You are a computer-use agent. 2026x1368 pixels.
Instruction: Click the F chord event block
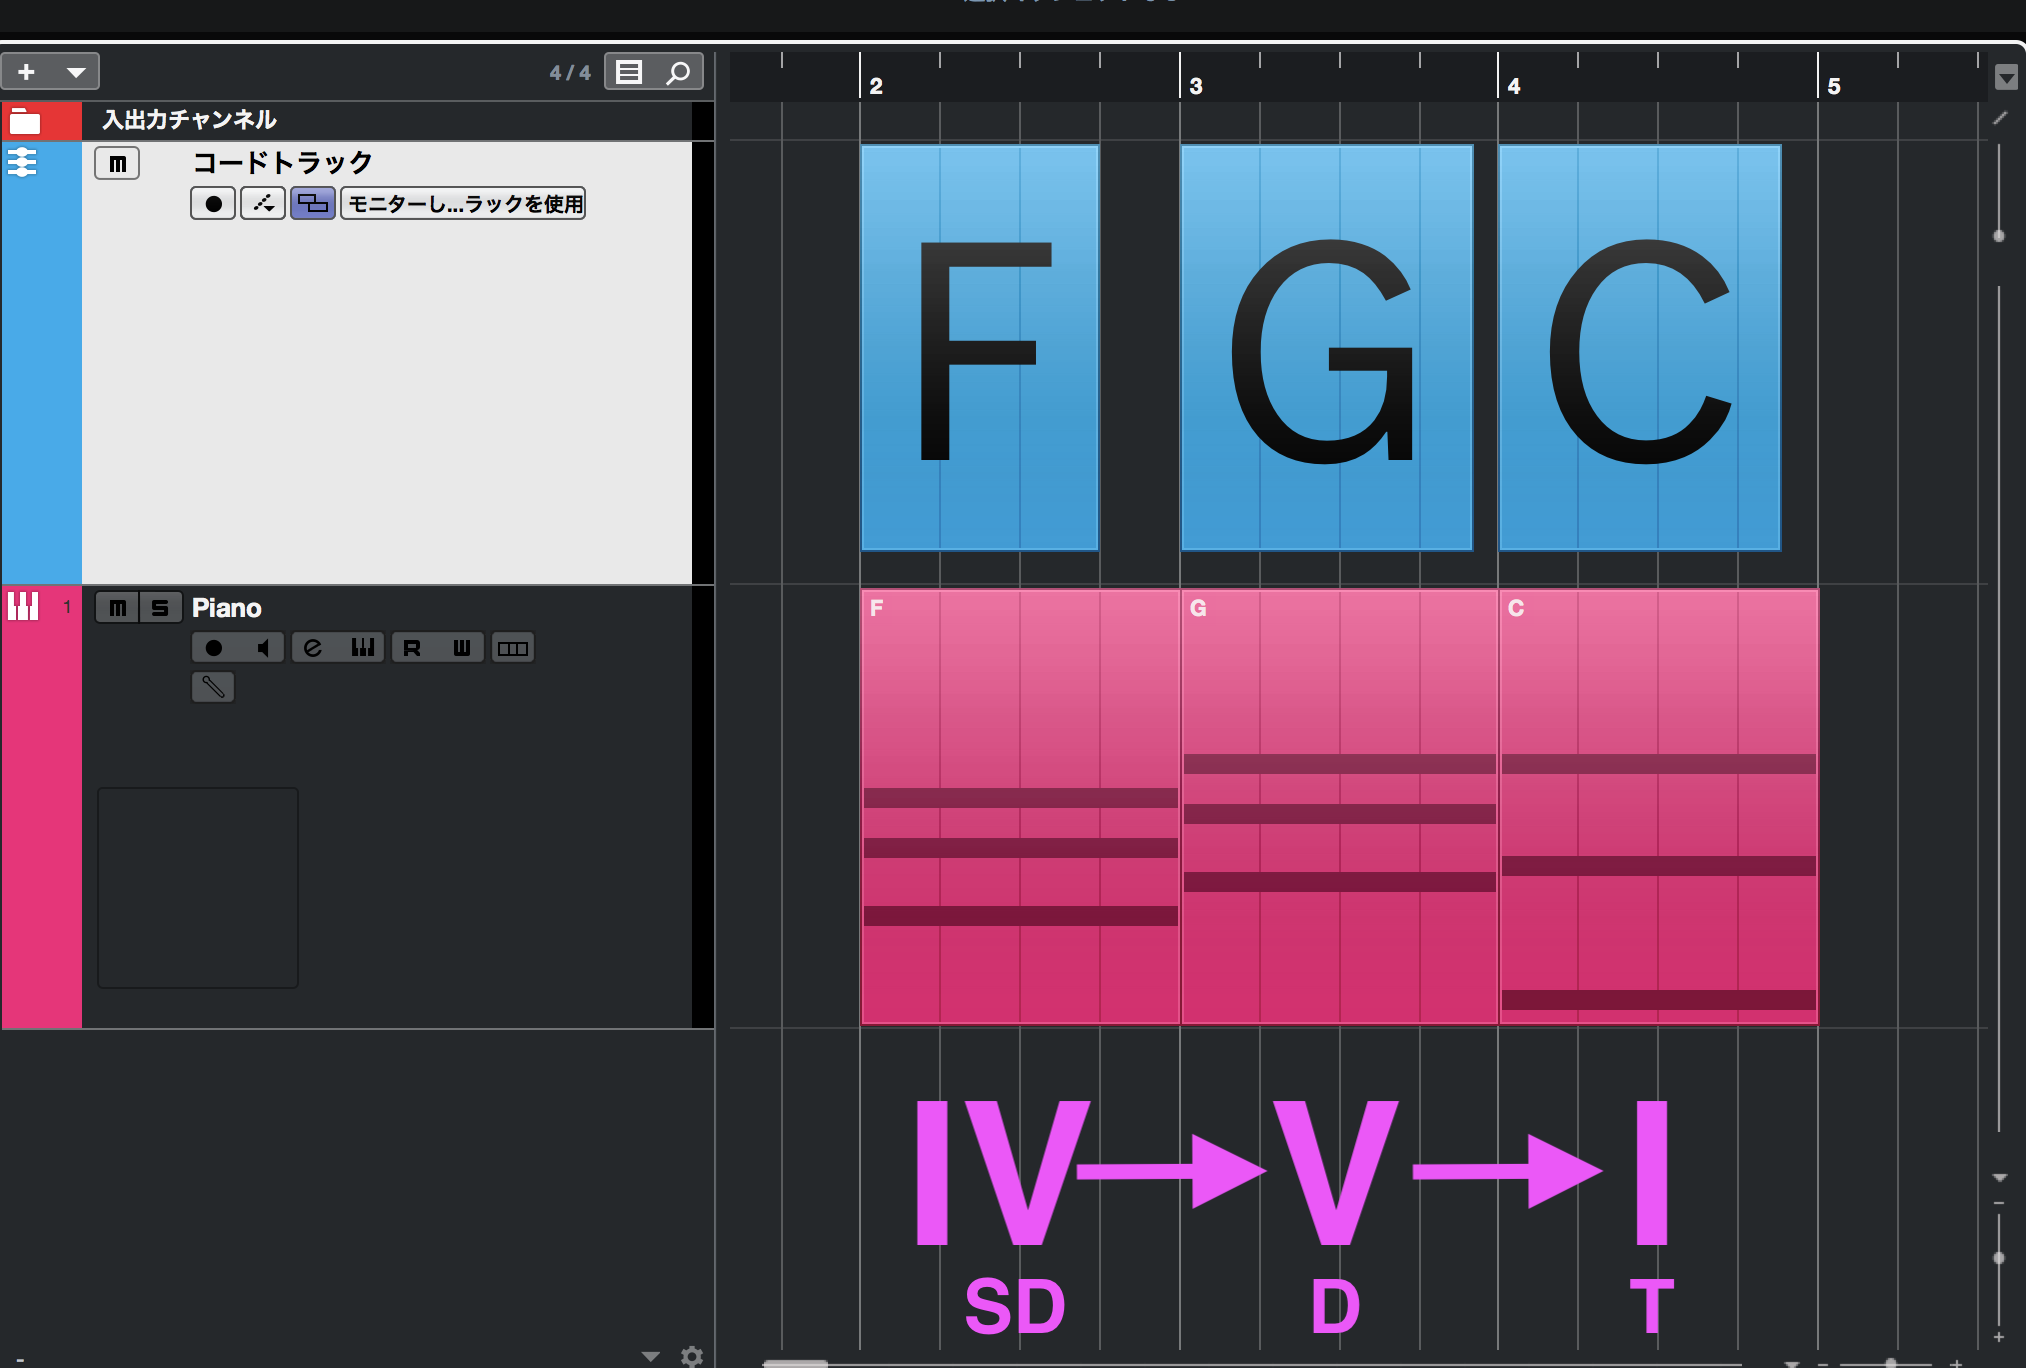[979, 348]
